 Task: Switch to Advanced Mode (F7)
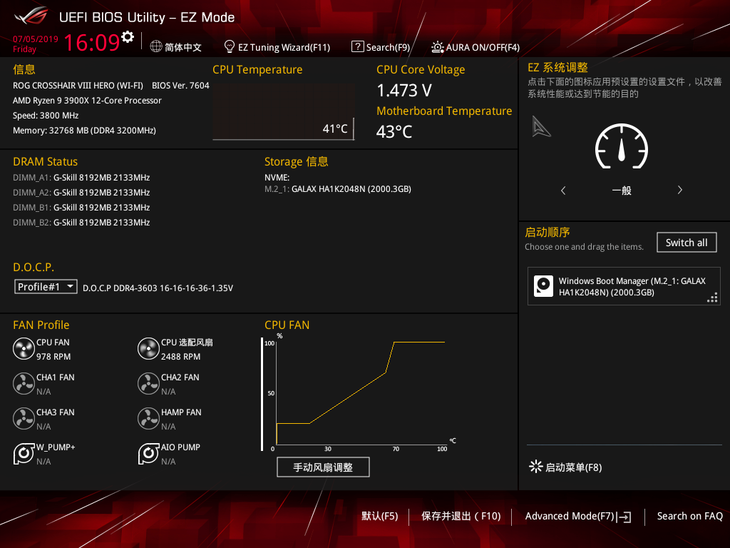[x=578, y=516]
